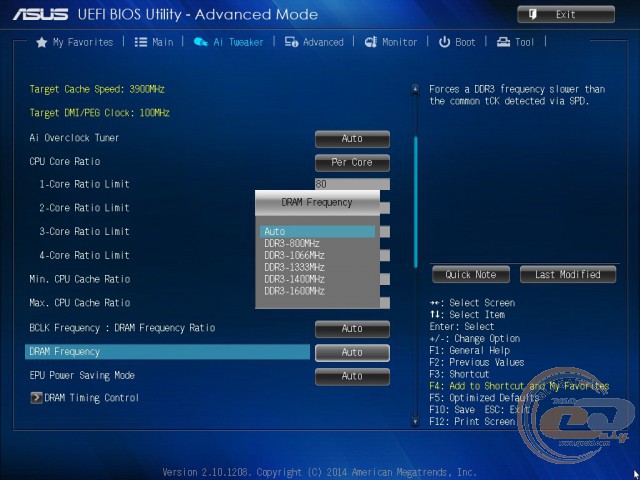Image resolution: width=640 pixels, height=480 pixels.
Task: Open the EPU Power Saving Mode dropdown
Action: (x=352, y=376)
